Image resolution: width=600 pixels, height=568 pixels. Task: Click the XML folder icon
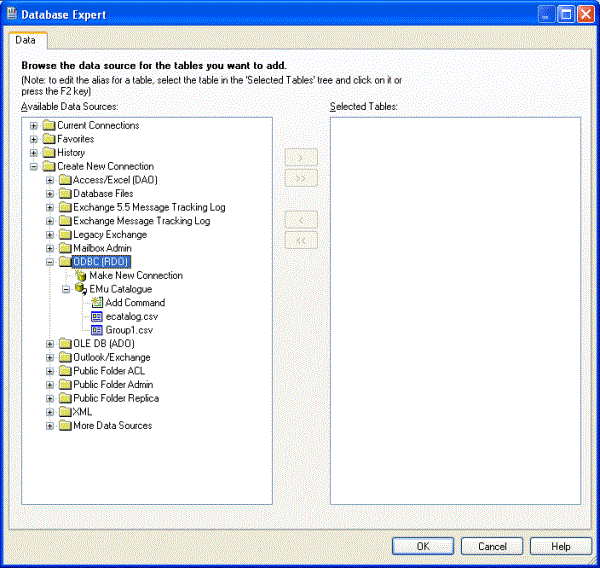coord(65,412)
